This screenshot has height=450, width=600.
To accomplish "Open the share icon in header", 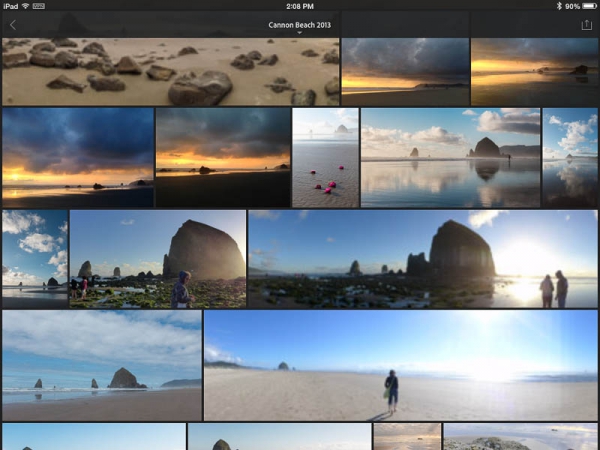I will 586,25.
